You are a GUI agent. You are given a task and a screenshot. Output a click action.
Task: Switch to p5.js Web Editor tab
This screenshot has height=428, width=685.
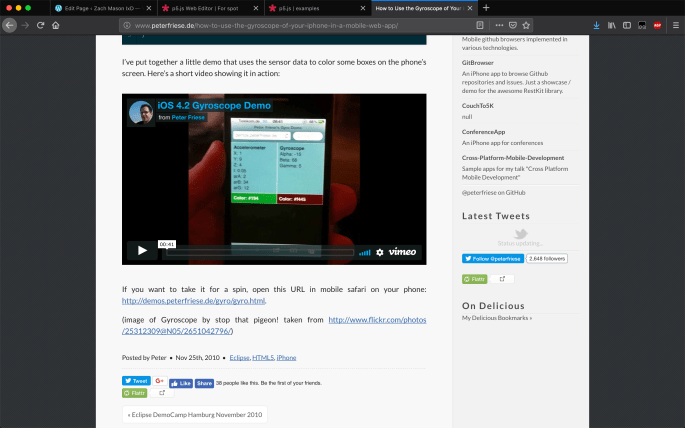[x=211, y=8]
